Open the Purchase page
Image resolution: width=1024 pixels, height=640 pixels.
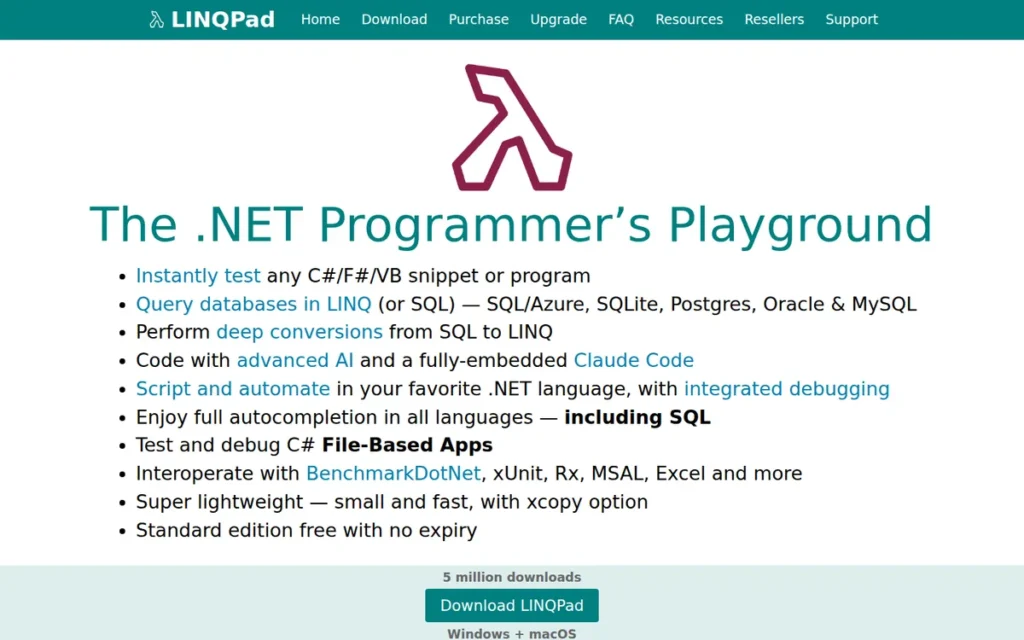pyautogui.click(x=479, y=20)
